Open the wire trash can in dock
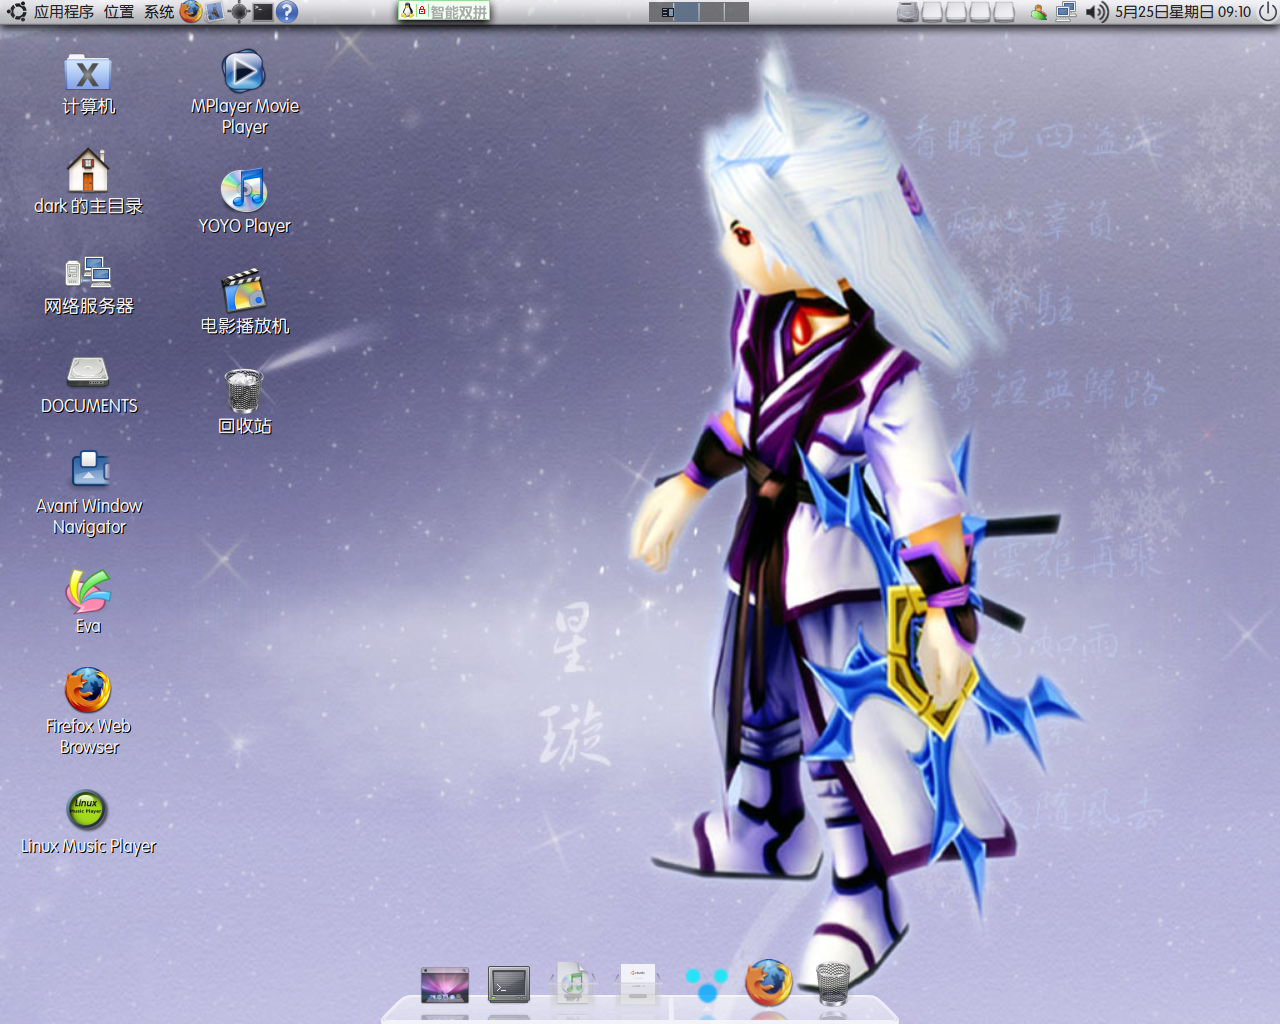Screen dimensions: 1280x1024 [833, 983]
